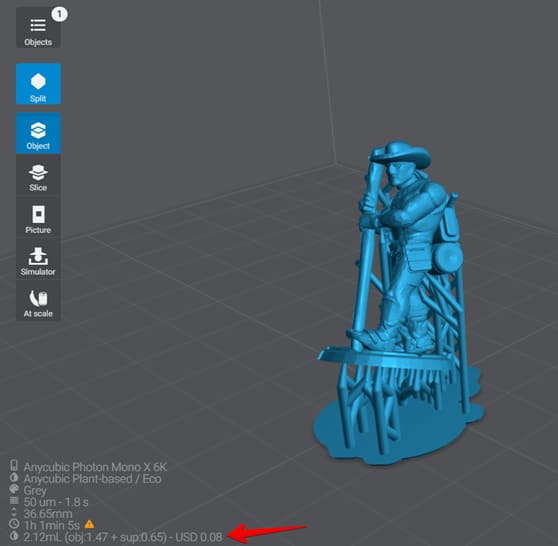Click the clock icon beside print time
This screenshot has height=546, width=558.
pos(14,524)
